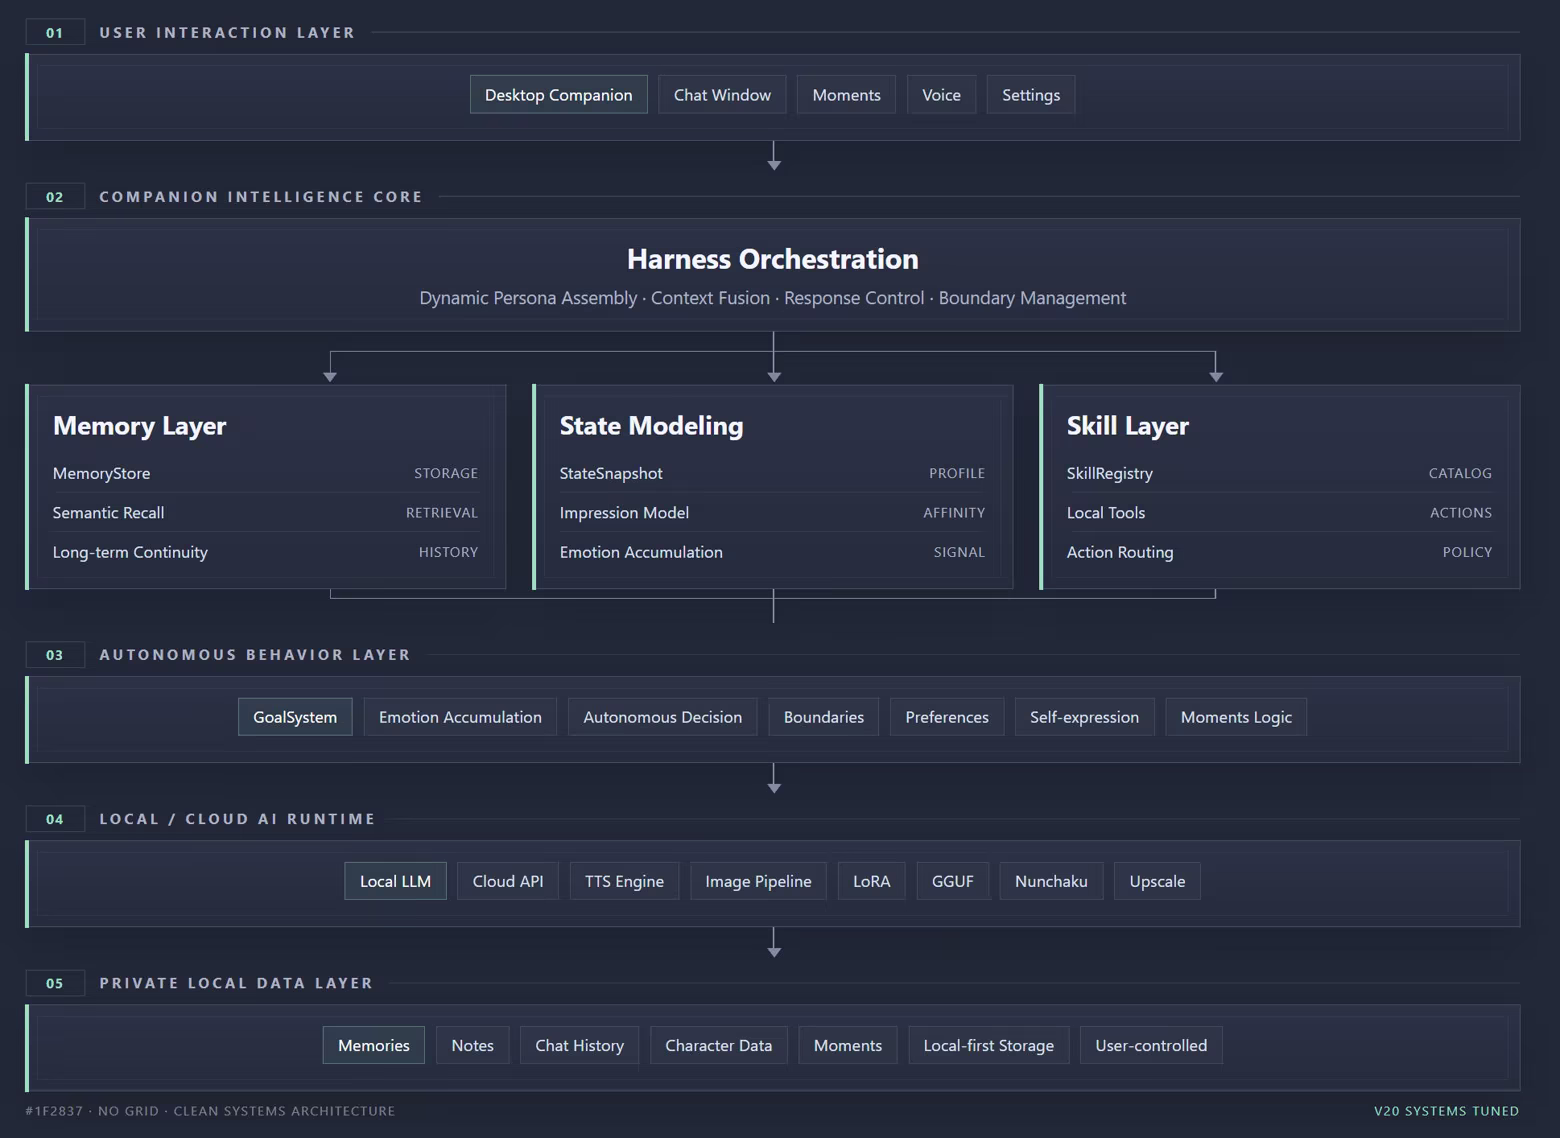Click Emotion Accumulation chip in Autonomous Behavior Layer
Viewport: 1560px width, 1138px height.
pos(460,717)
